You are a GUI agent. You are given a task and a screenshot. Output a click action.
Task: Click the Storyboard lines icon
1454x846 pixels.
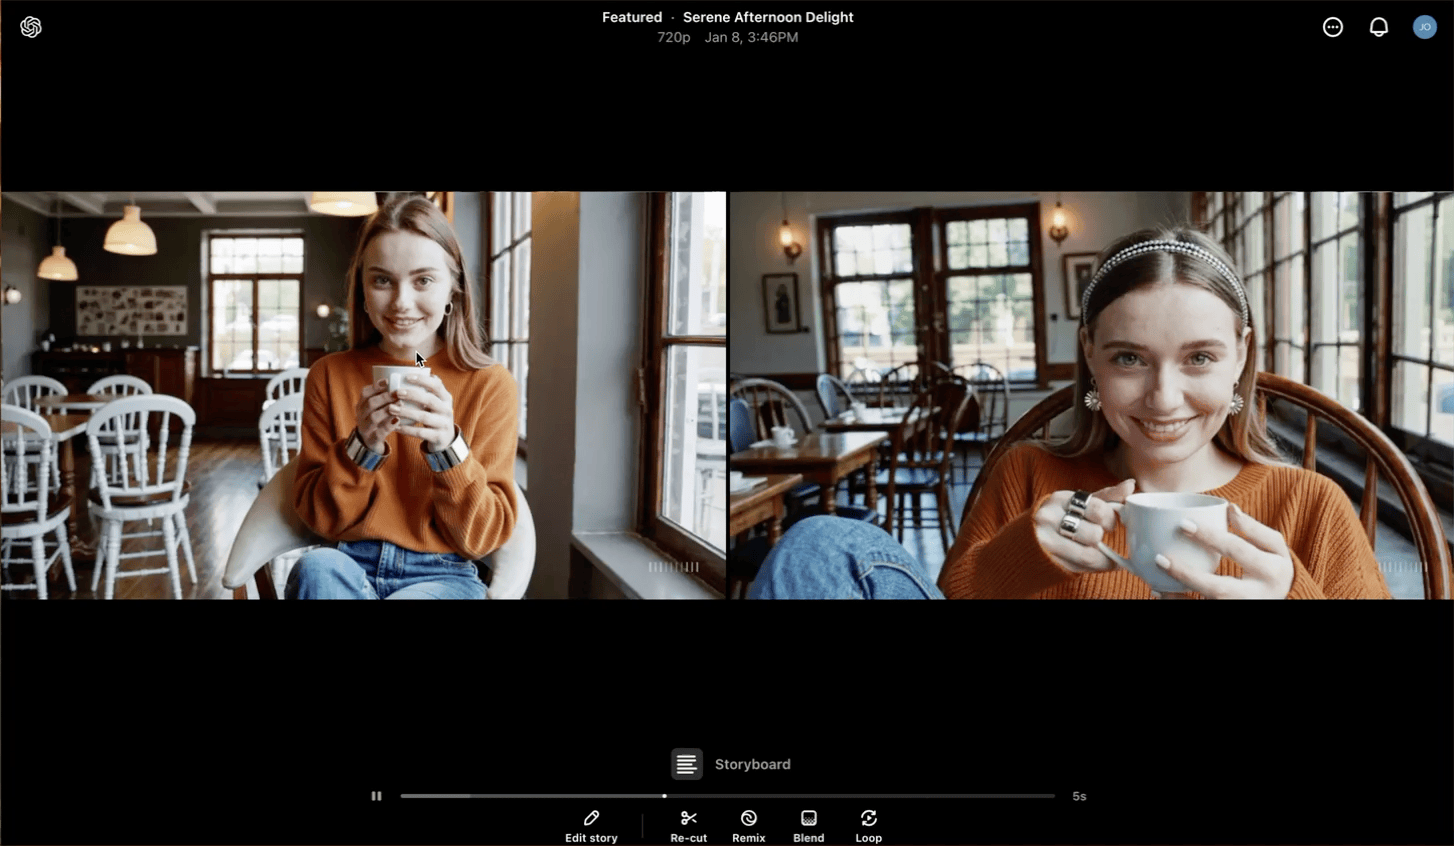pyautogui.click(x=686, y=764)
